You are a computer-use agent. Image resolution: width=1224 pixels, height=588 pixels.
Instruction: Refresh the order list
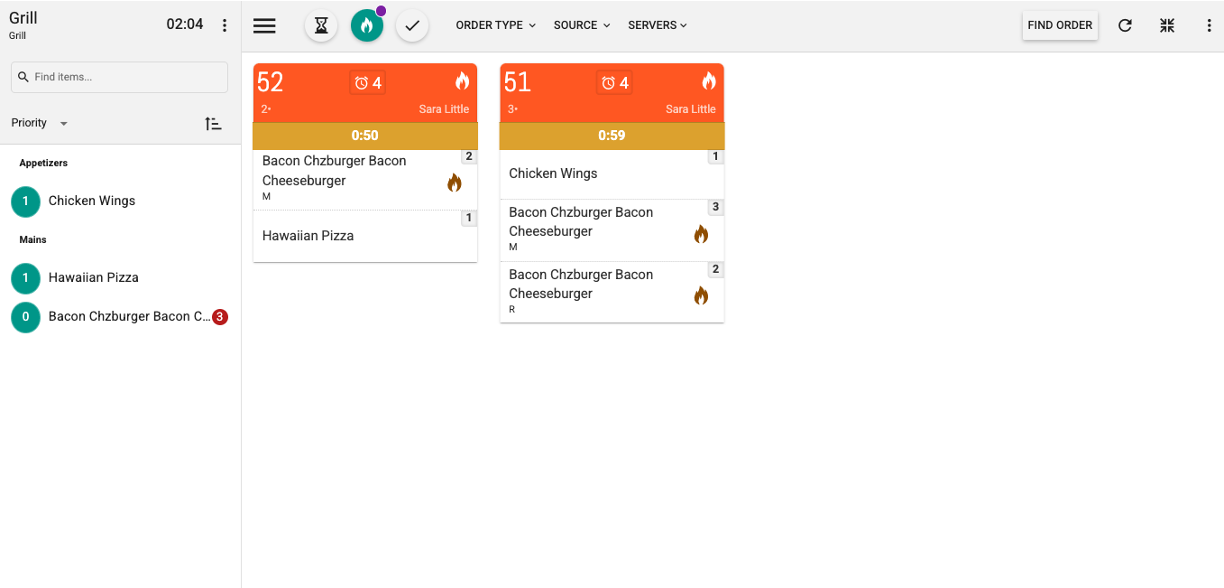tap(1125, 26)
